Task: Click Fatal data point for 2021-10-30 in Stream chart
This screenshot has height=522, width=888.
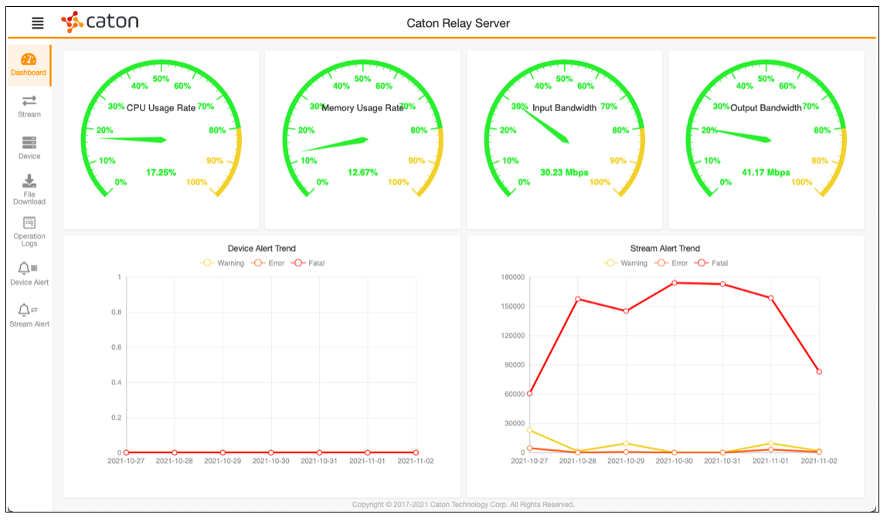Action: [x=675, y=283]
